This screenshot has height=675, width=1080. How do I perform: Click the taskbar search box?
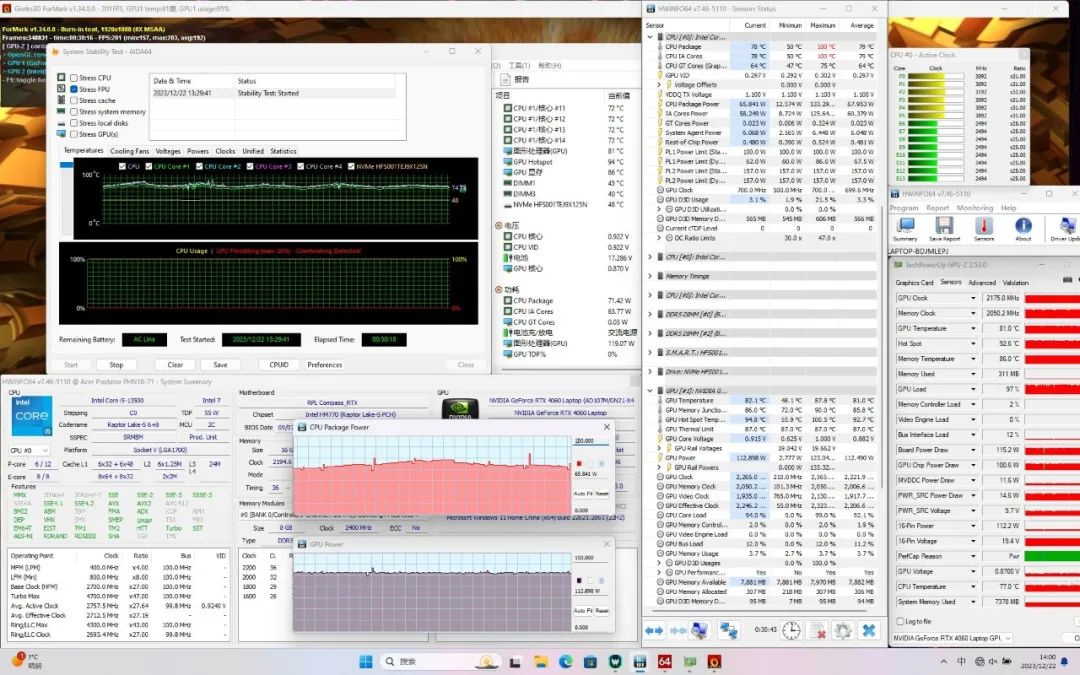point(439,662)
